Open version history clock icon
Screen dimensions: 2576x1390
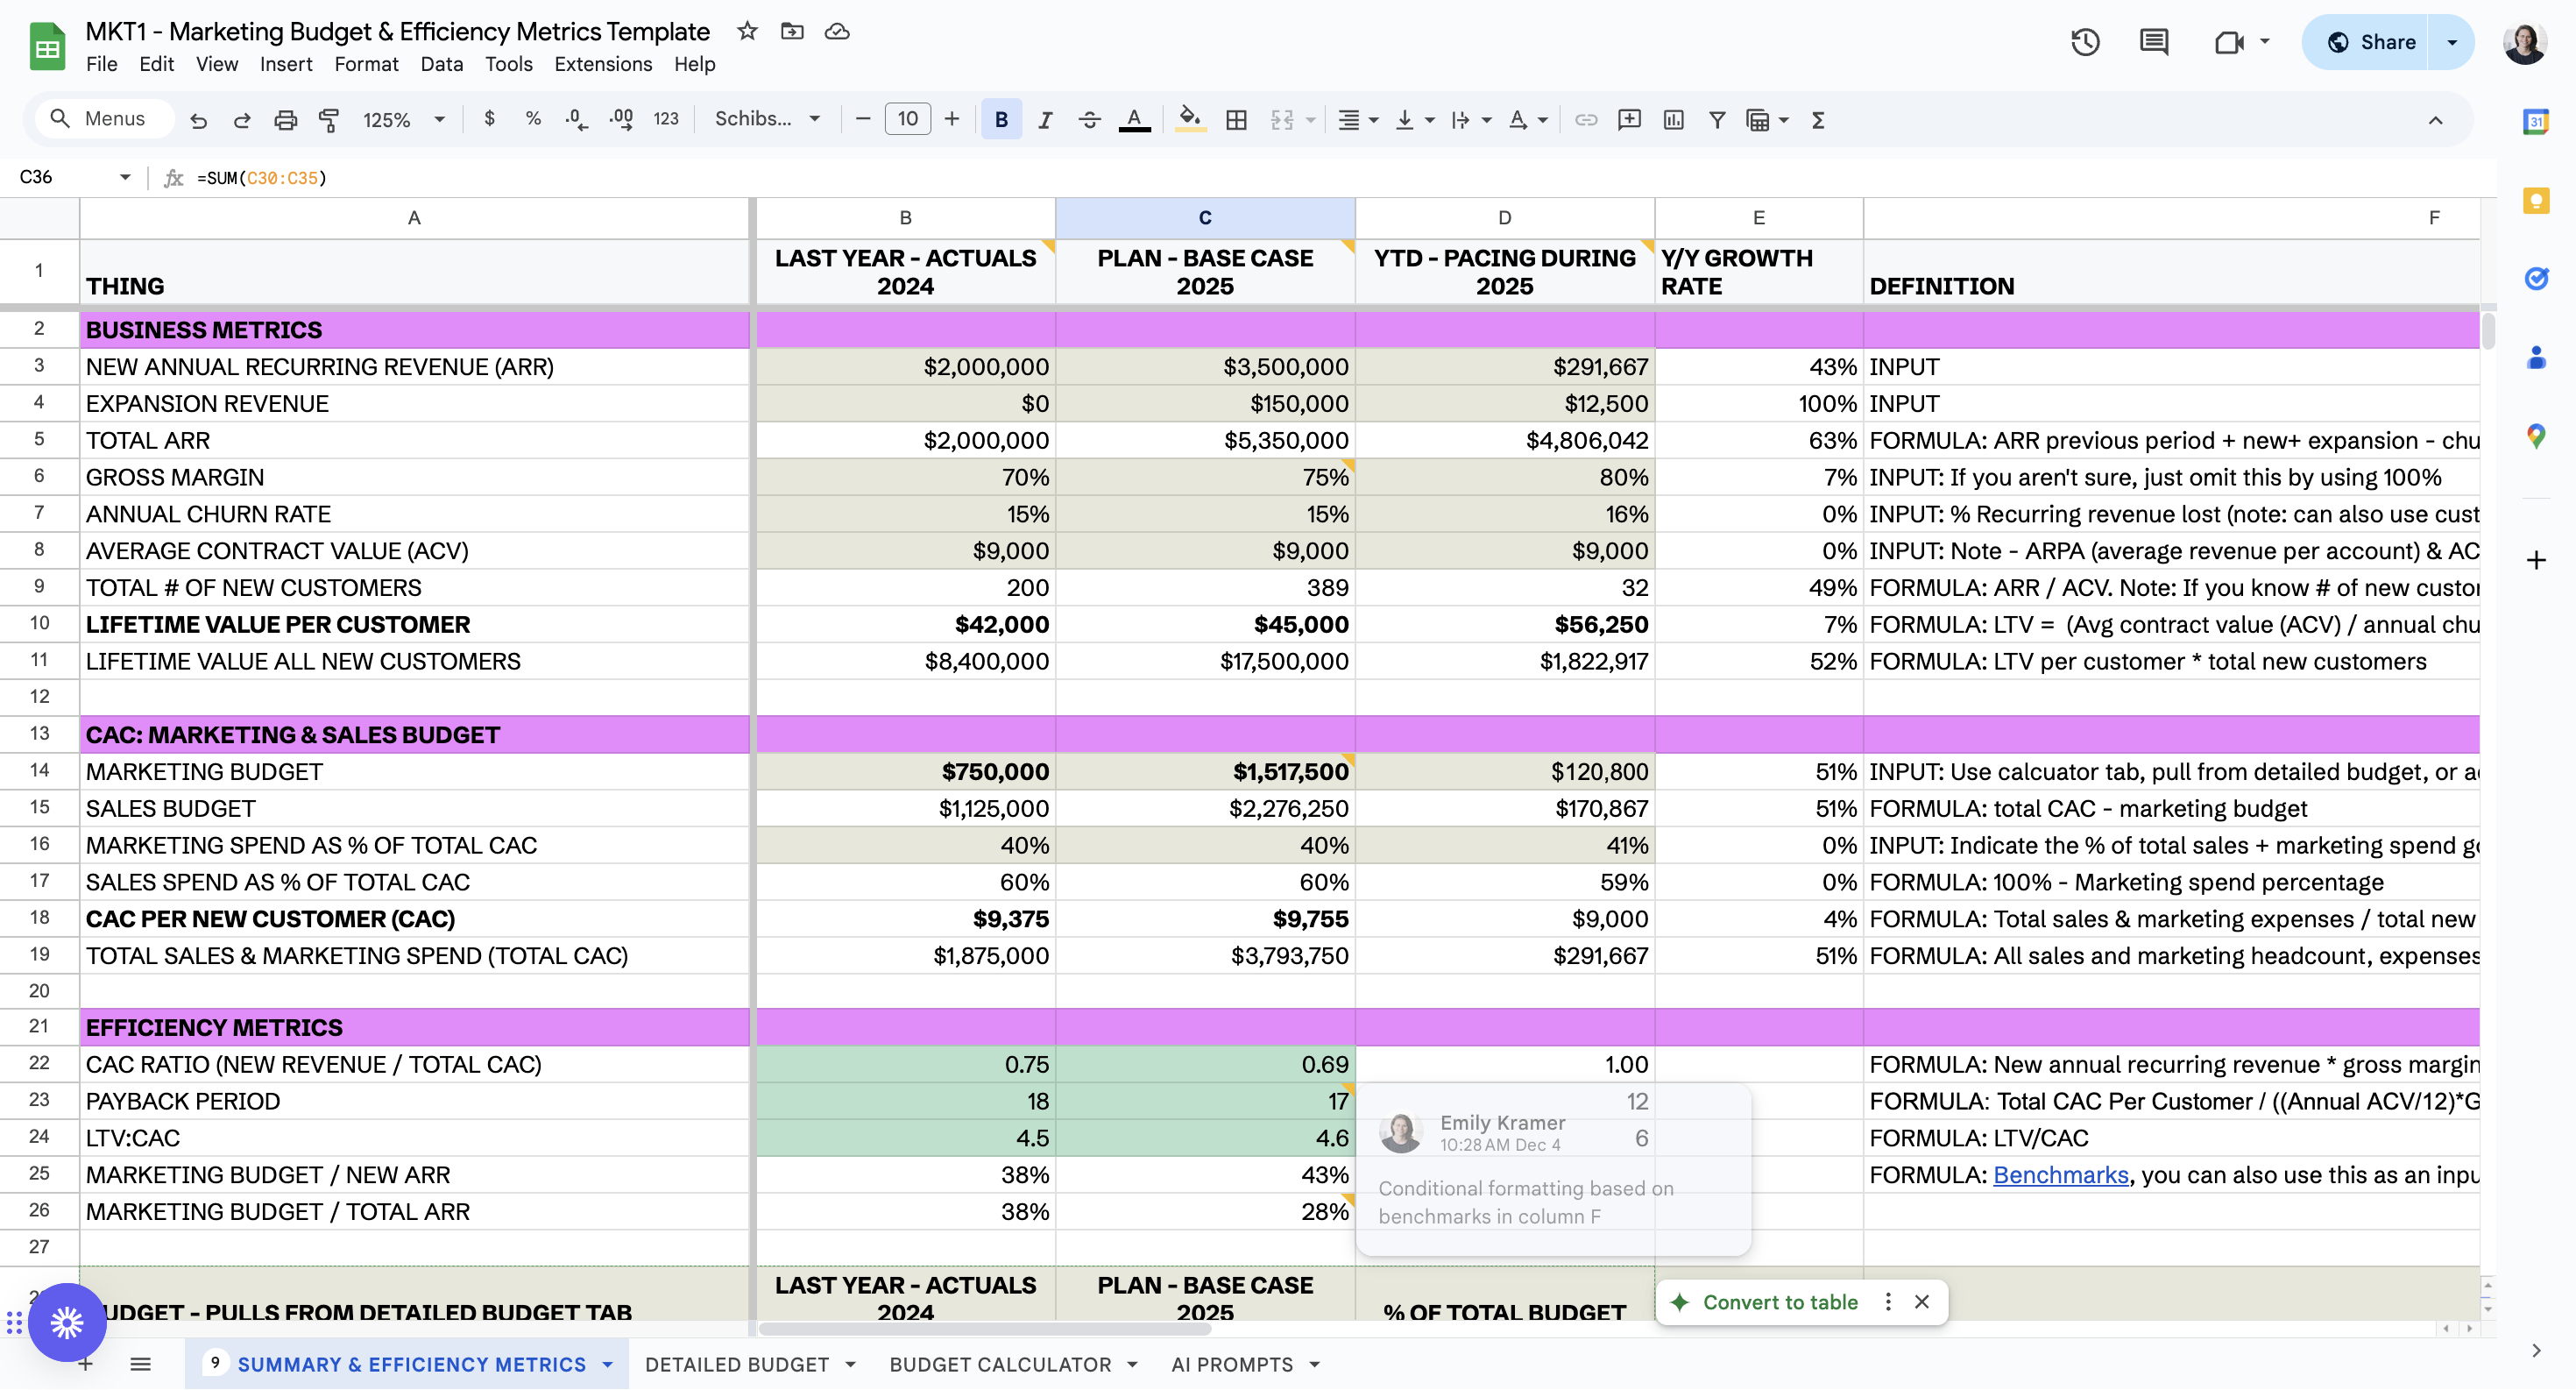point(2085,42)
